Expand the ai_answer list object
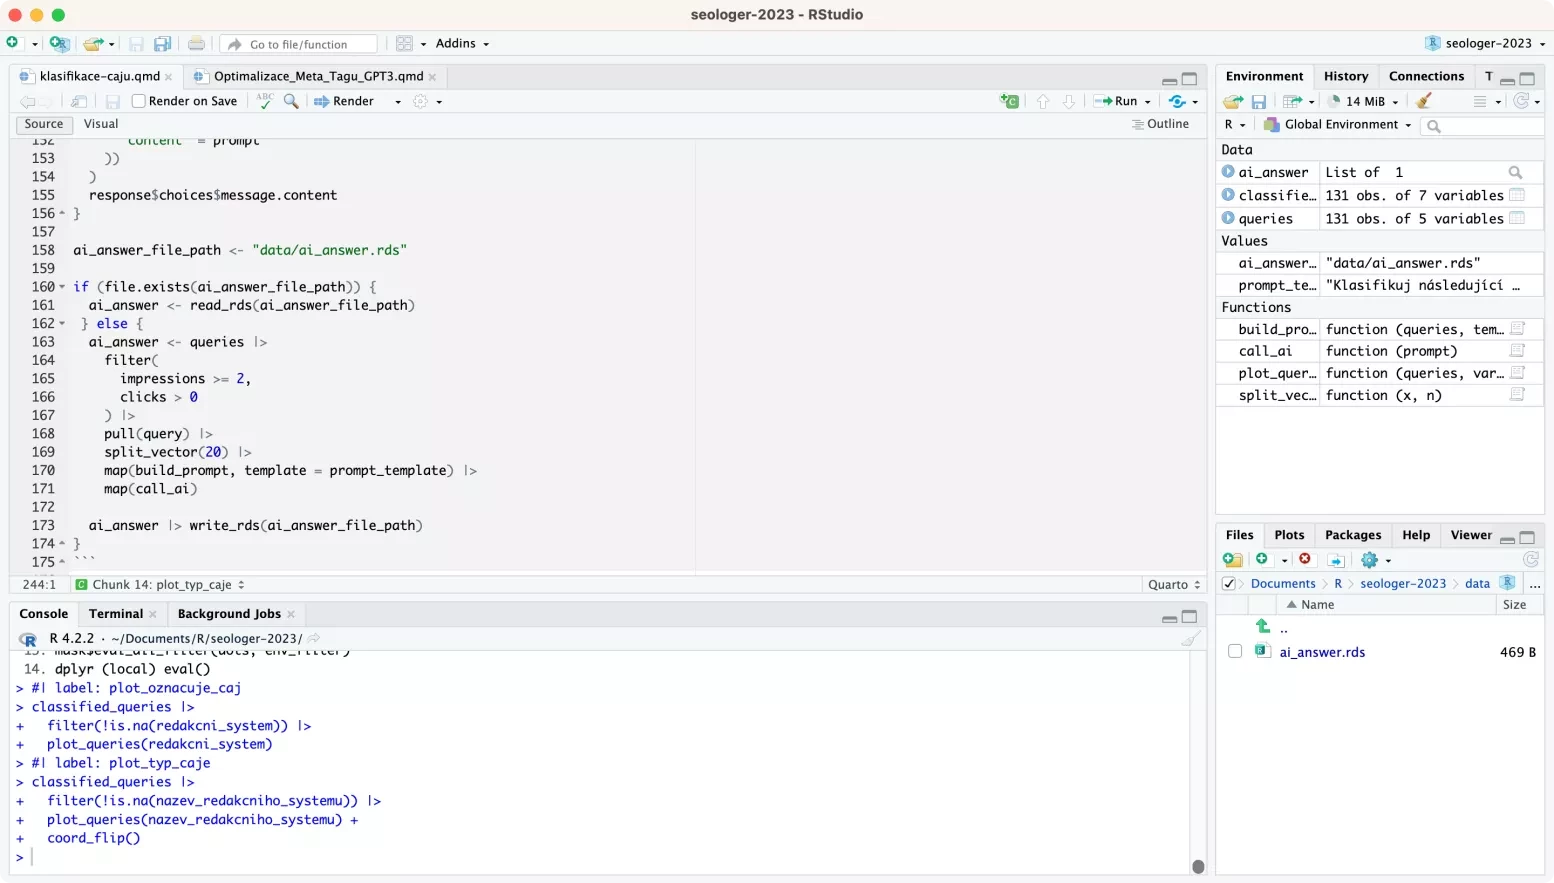Image resolution: width=1554 pixels, height=883 pixels. click(1228, 172)
